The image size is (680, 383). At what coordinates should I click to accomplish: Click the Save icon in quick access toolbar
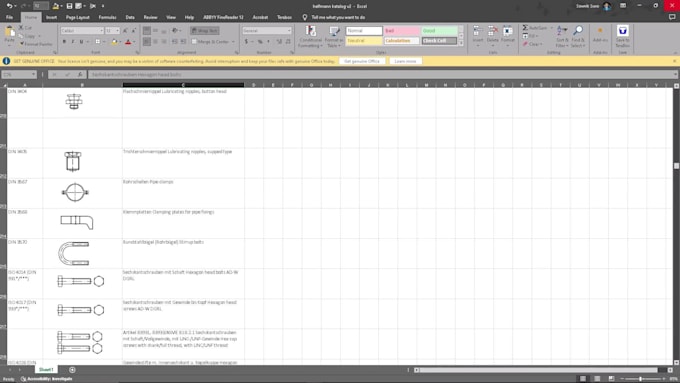point(69,6)
